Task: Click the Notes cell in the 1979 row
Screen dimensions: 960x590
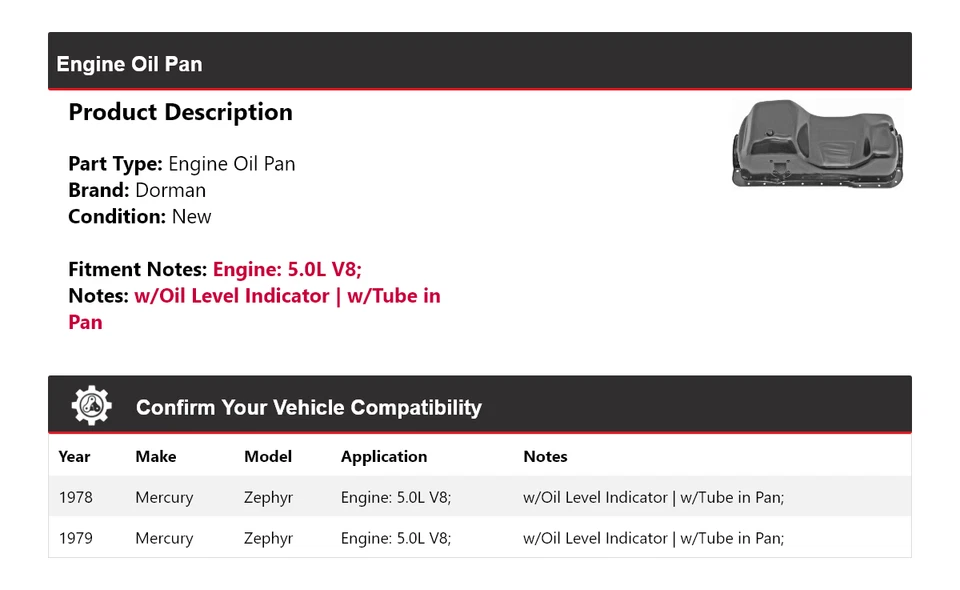Action: [653, 538]
